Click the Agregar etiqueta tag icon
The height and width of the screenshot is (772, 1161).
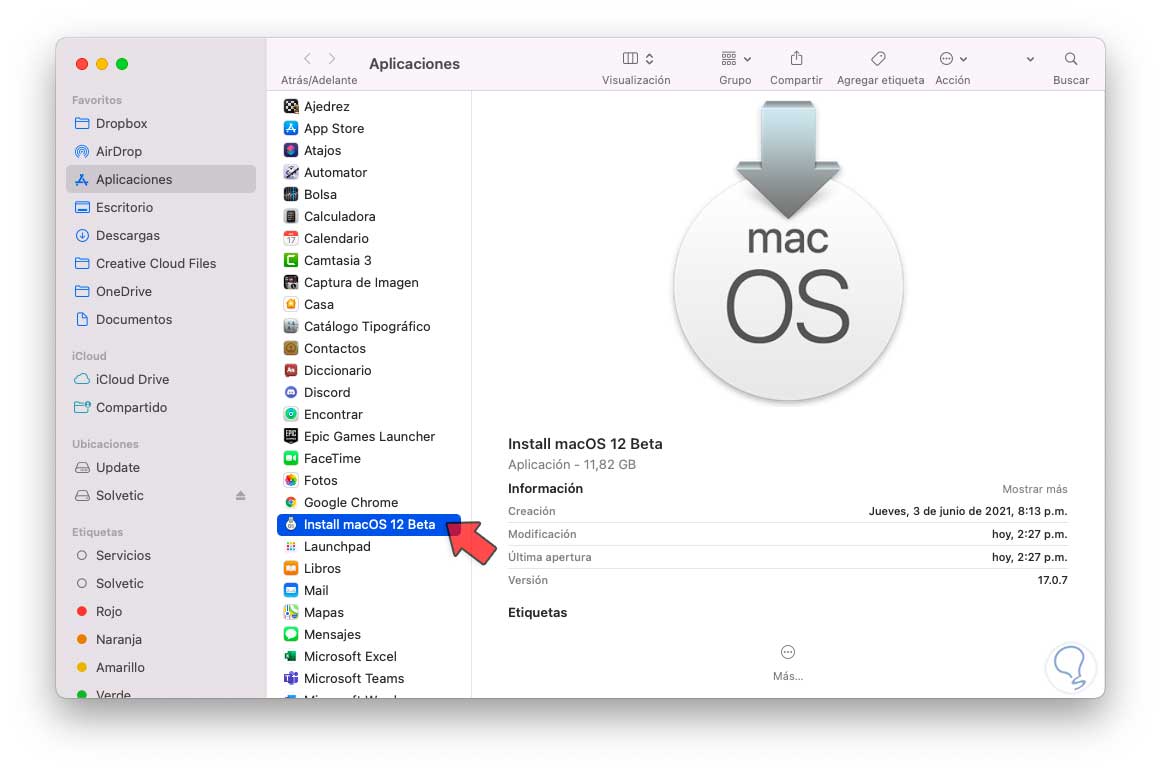point(878,58)
